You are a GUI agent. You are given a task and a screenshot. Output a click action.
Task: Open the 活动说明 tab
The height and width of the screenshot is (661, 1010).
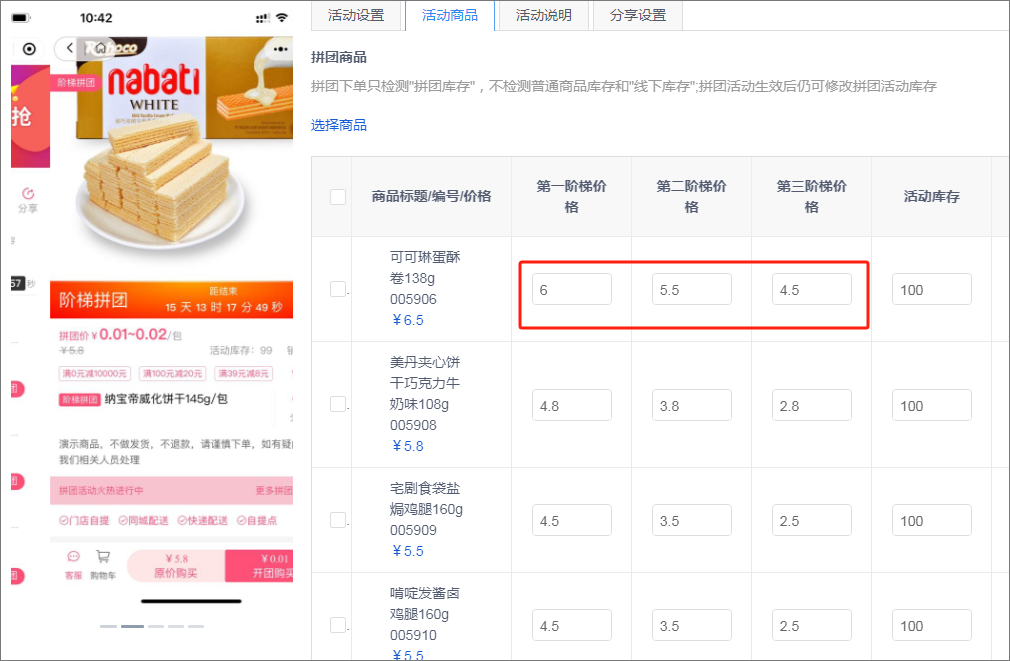click(x=544, y=15)
